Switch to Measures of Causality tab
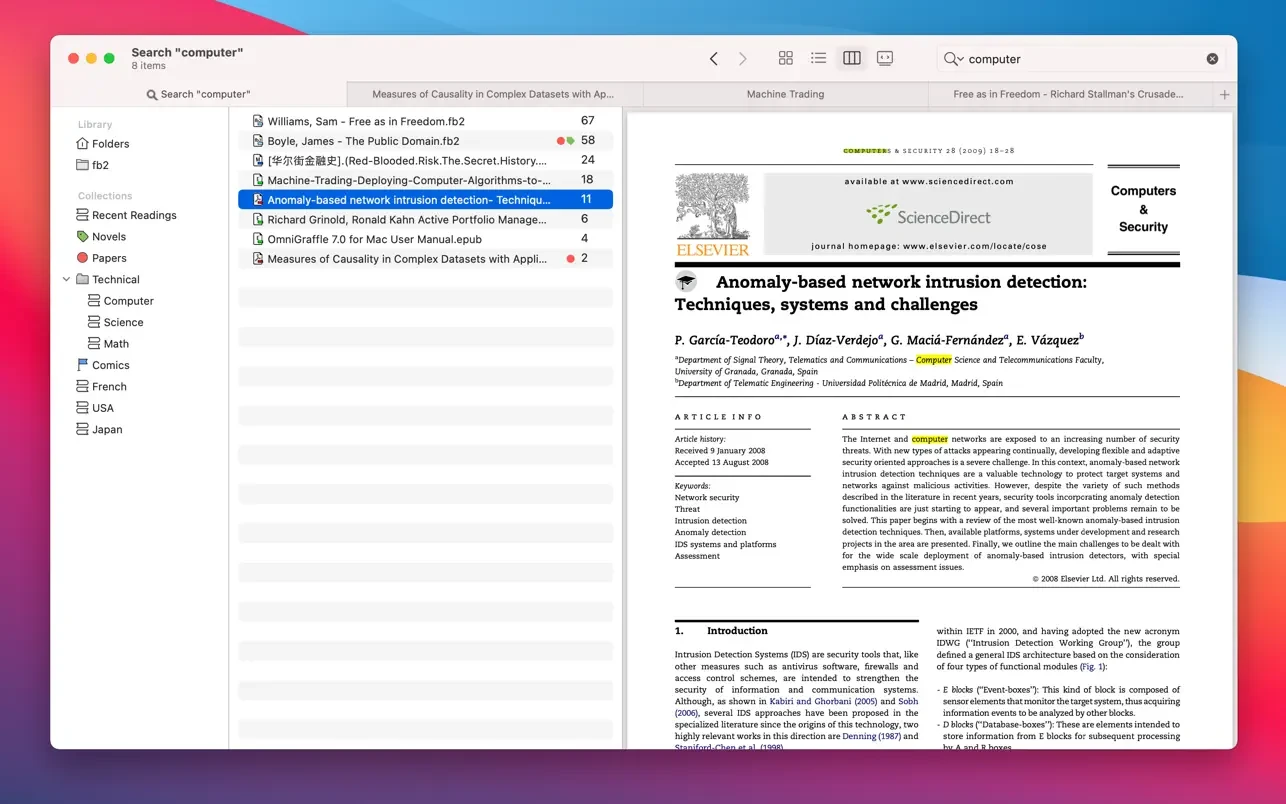This screenshot has height=804, width=1286. pos(493,94)
